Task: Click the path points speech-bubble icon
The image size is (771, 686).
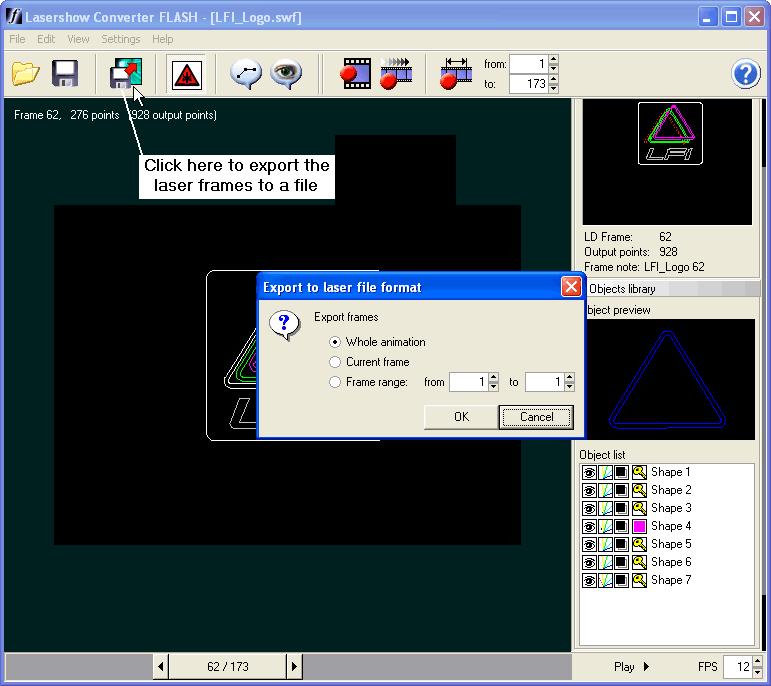Action: point(246,74)
